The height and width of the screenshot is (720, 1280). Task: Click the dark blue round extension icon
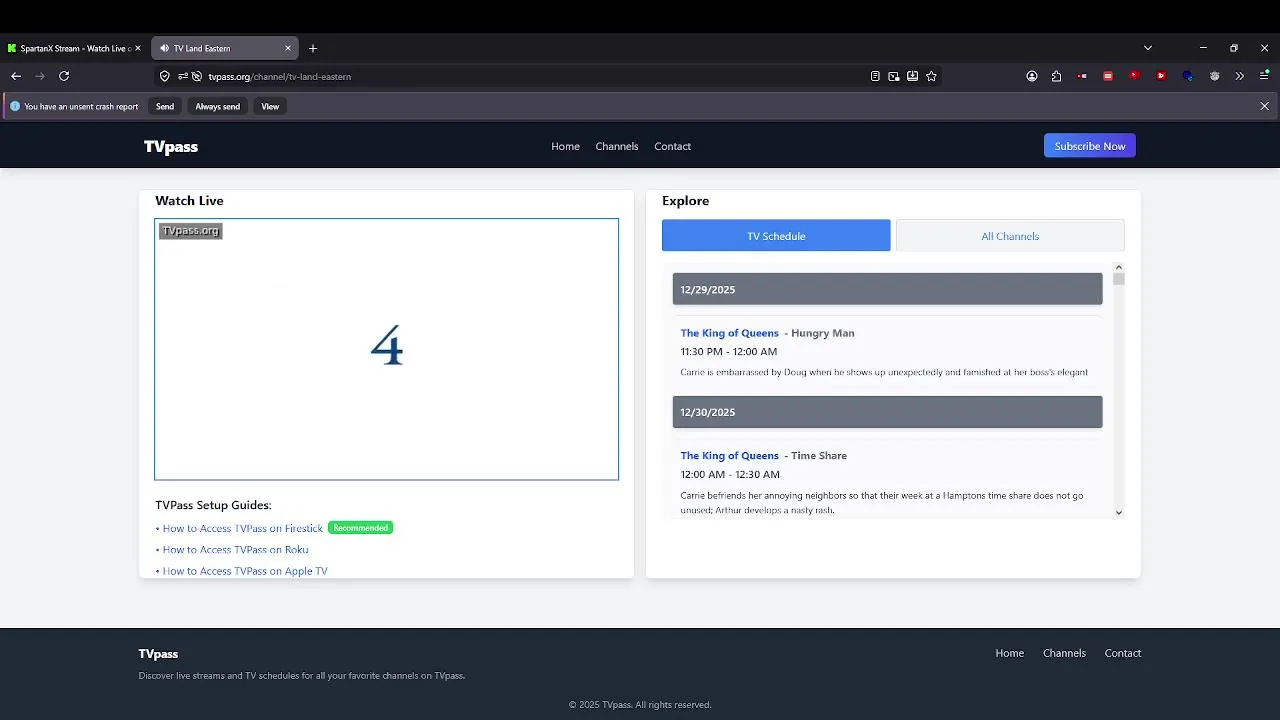pyautogui.click(x=1188, y=76)
